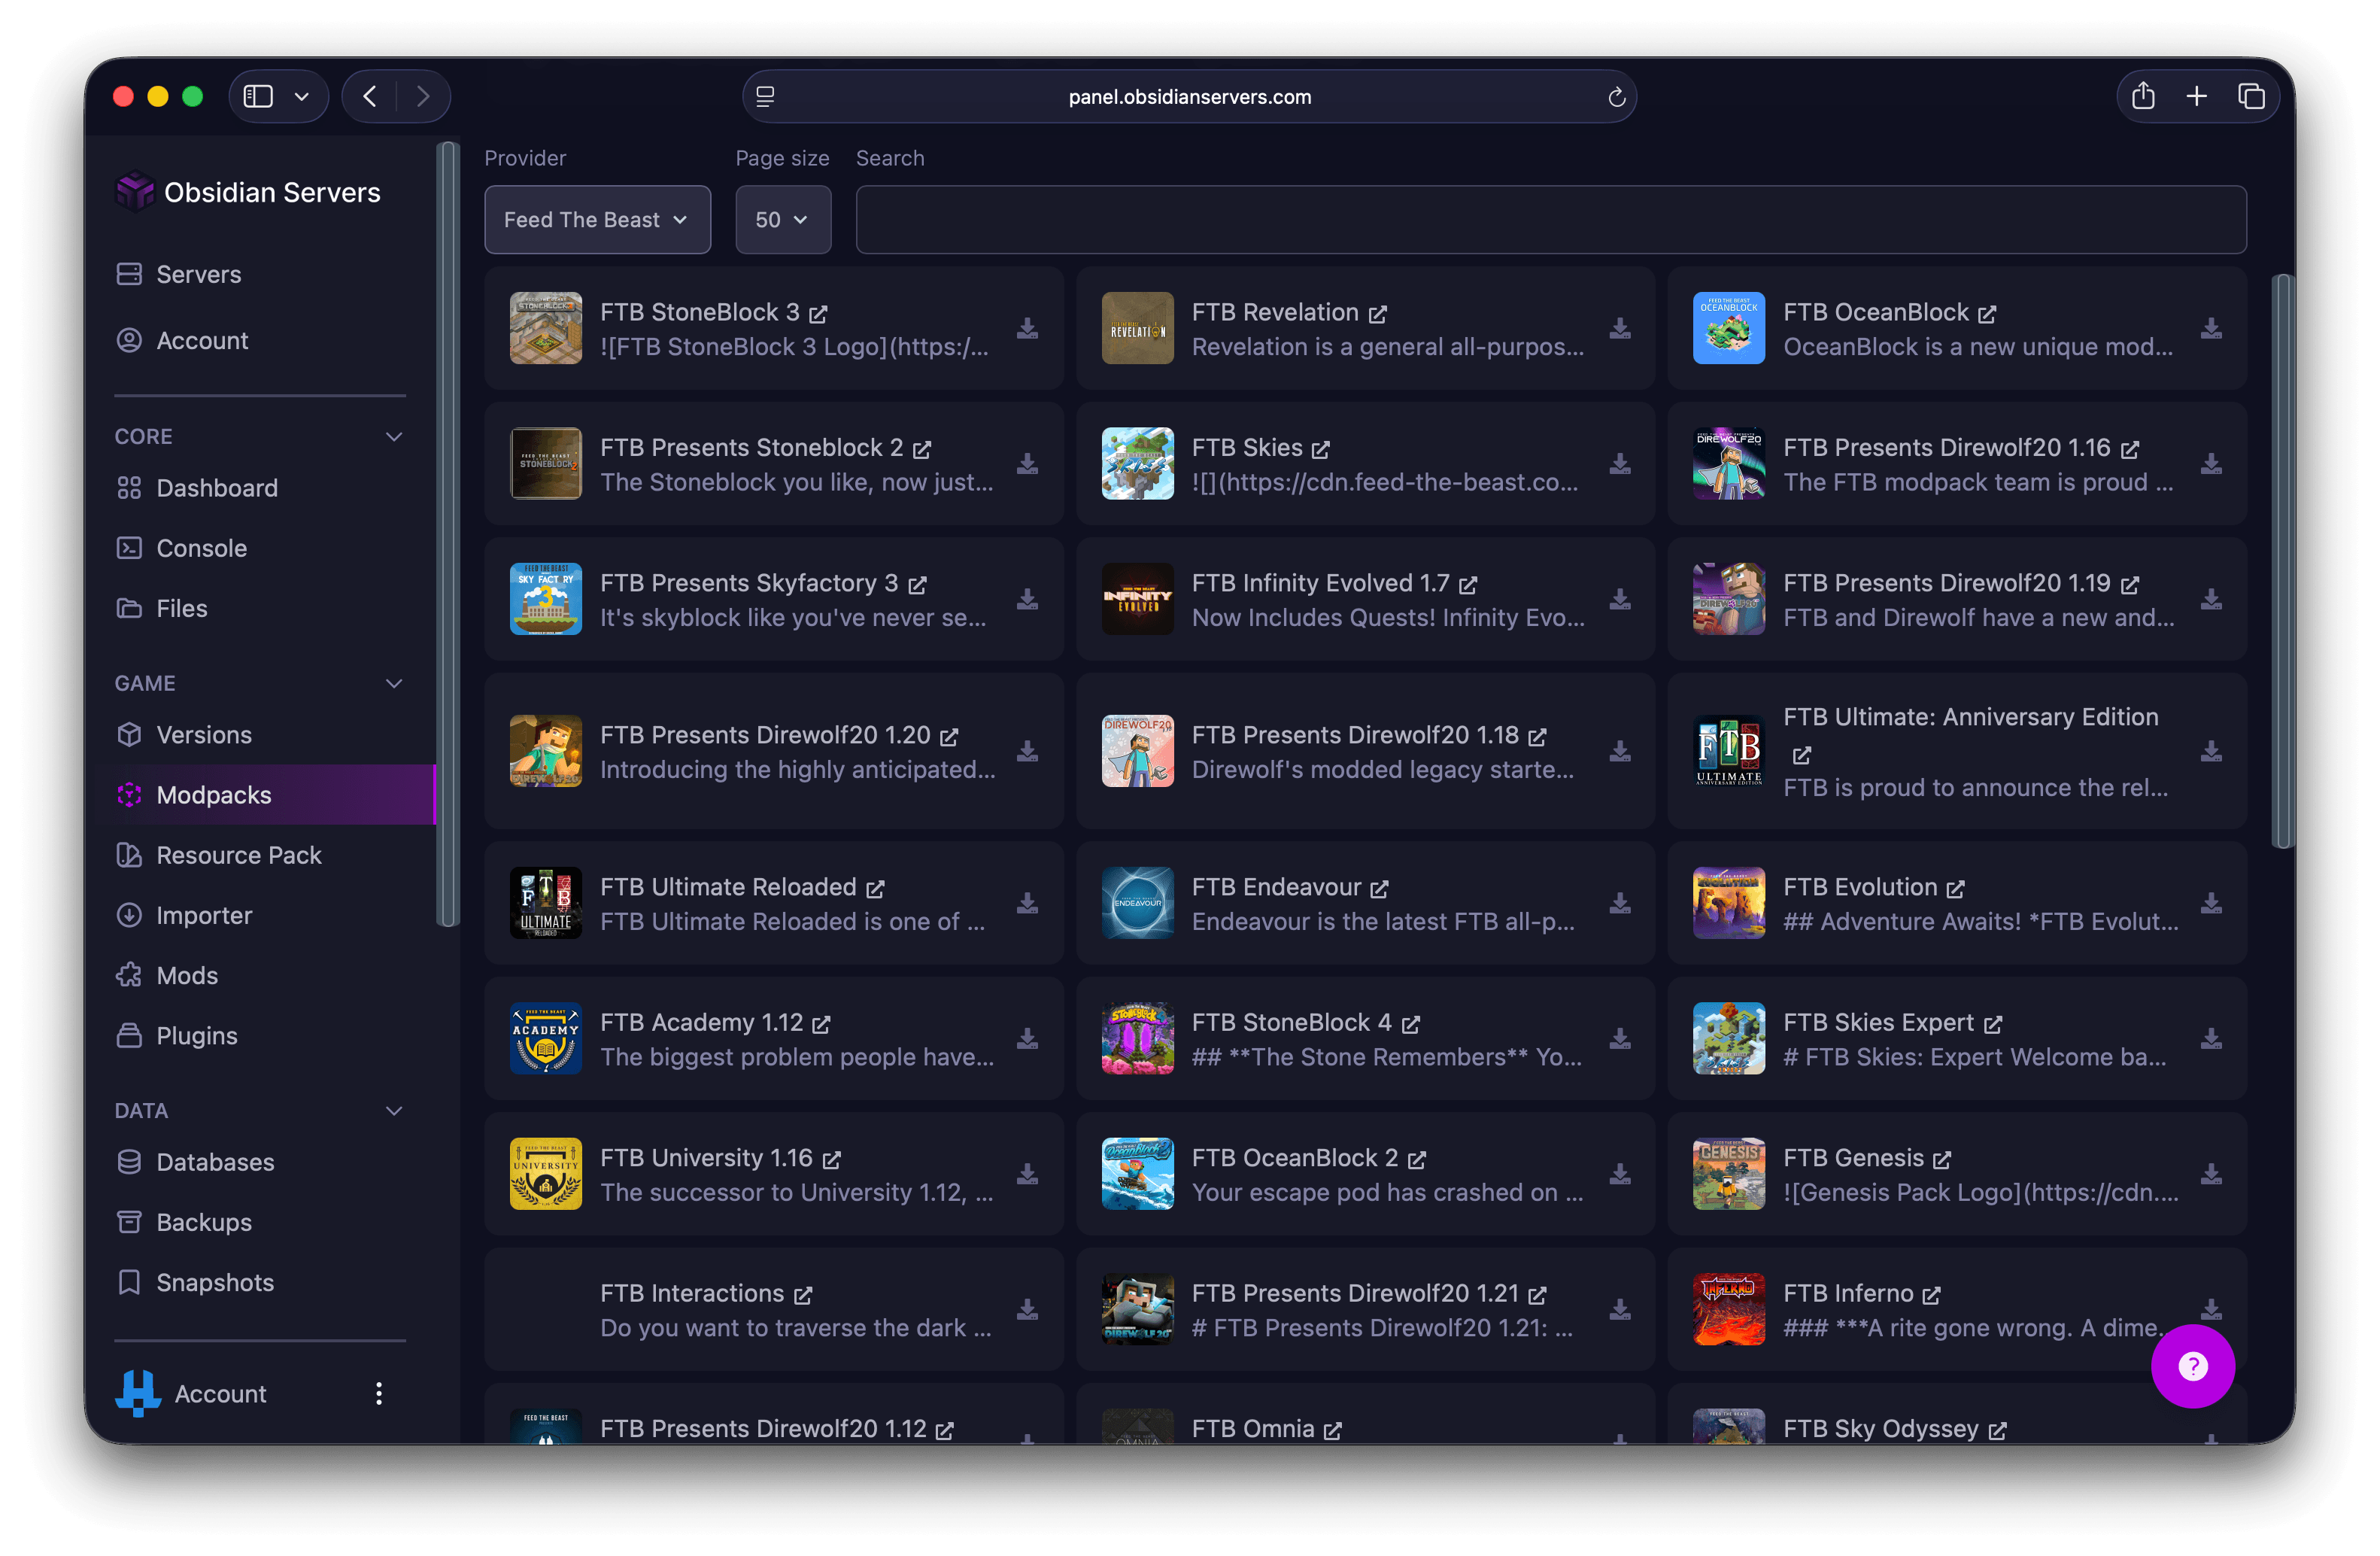Download FTB OceanBlock modpack
Image resolution: width=2380 pixels, height=1556 pixels.
(2210, 329)
